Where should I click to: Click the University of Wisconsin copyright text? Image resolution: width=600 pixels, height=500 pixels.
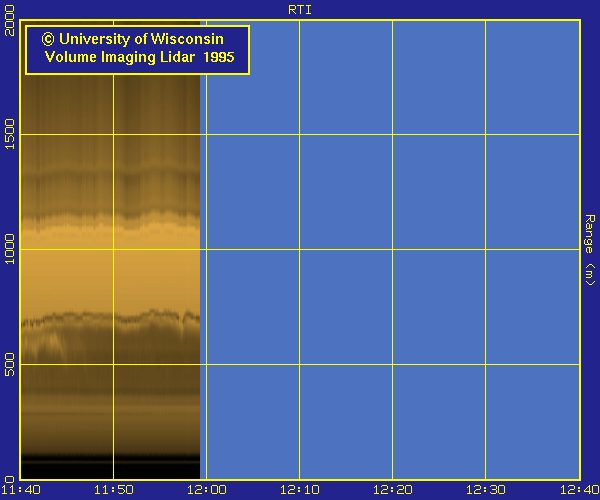point(132,39)
